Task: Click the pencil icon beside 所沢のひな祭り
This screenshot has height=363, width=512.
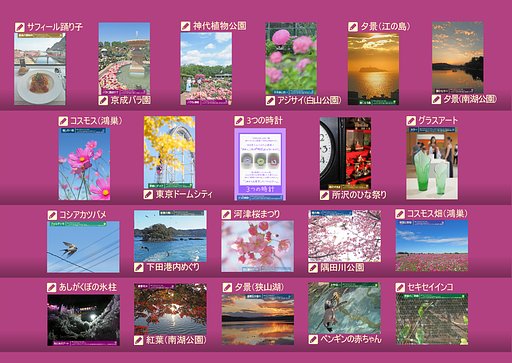Action: (325, 195)
